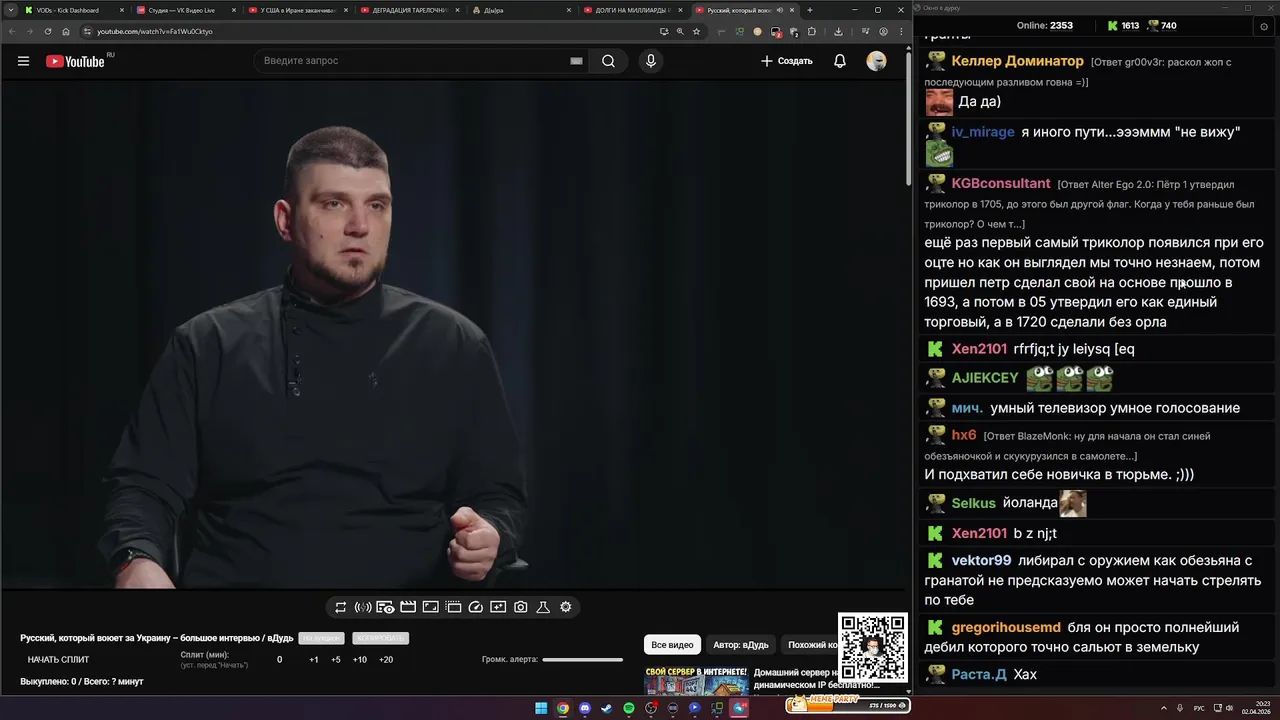Click chat username AJIEKCEY
Viewport: 1280px width, 720px height.
[x=985, y=378]
